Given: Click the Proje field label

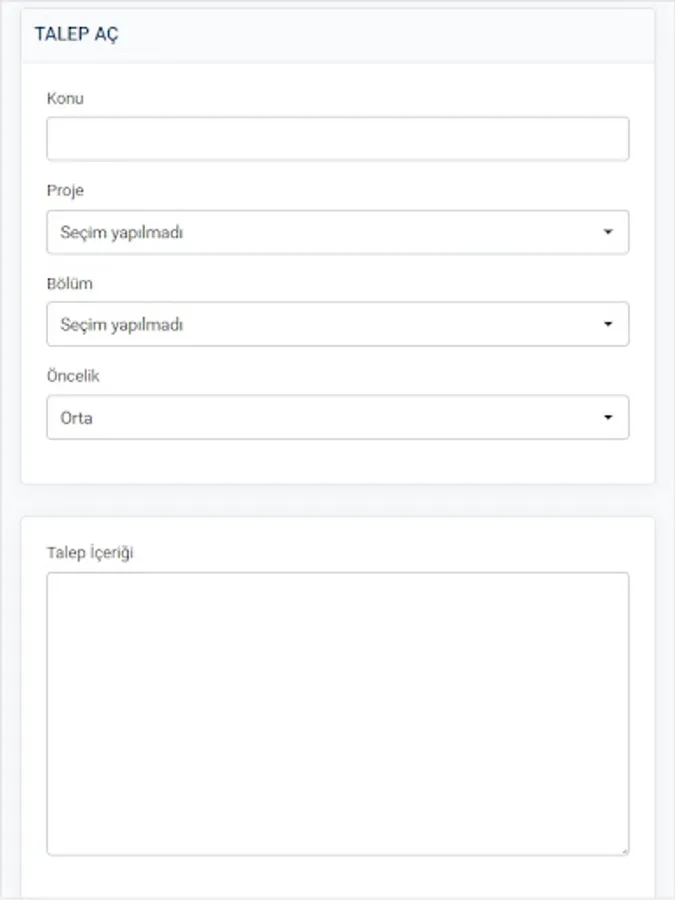Looking at the screenshot, I should [65, 190].
